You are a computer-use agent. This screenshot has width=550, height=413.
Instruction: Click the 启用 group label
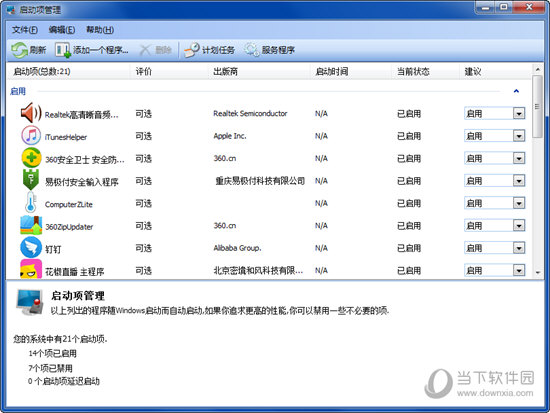pyautogui.click(x=18, y=91)
